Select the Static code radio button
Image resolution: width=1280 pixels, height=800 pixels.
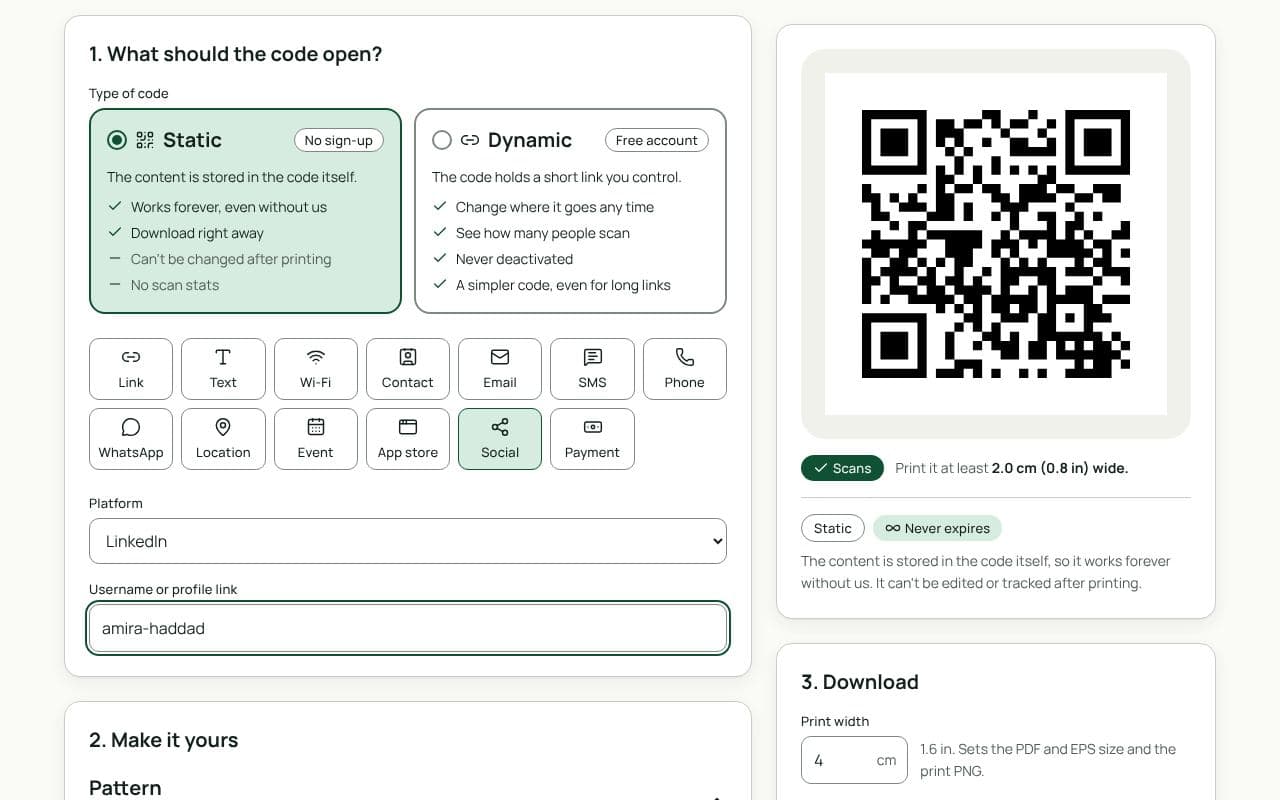coord(117,140)
